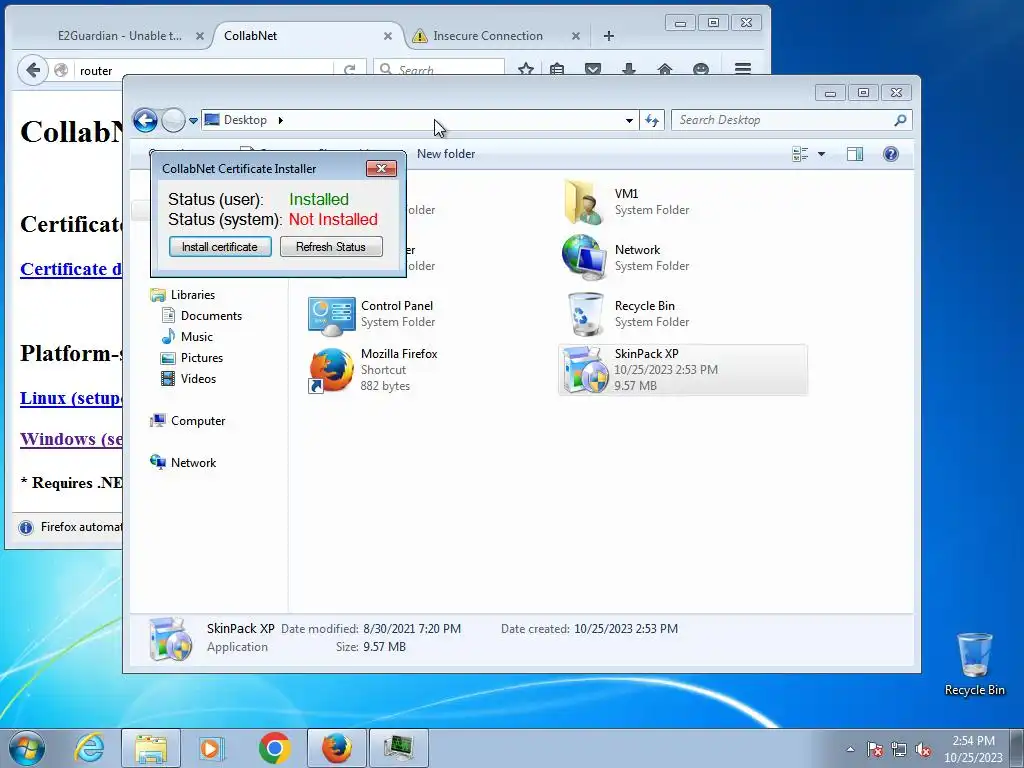This screenshot has width=1024, height=768.
Task: Click Firefox Search box
Action: 439,70
